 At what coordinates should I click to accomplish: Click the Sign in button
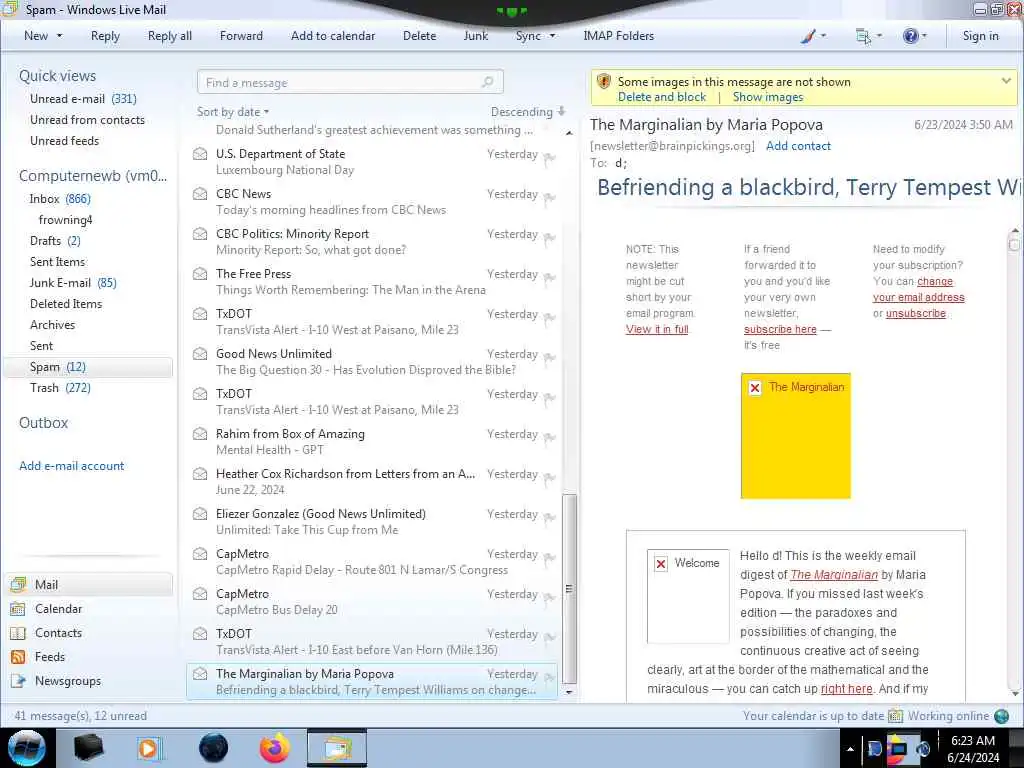point(980,36)
